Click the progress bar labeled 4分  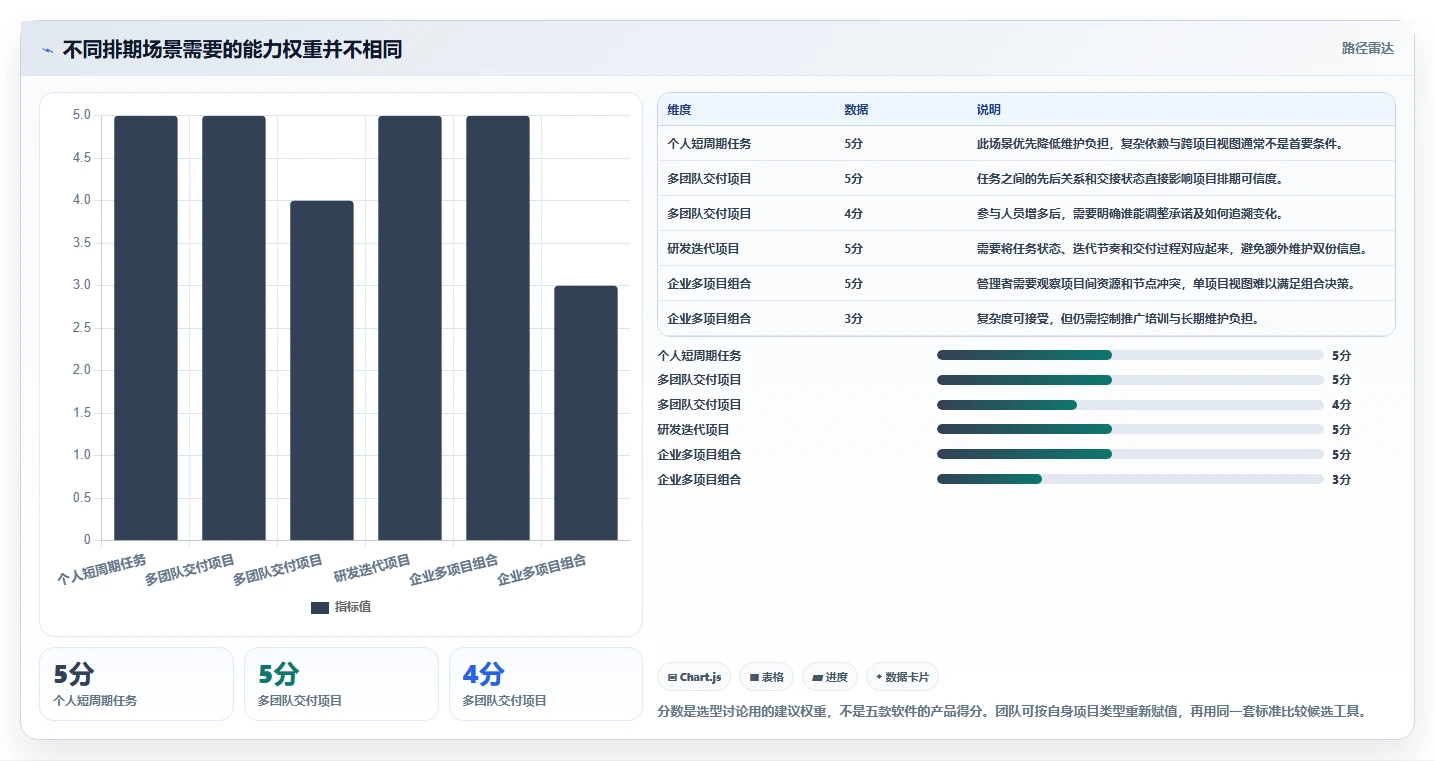[x=1130, y=405]
